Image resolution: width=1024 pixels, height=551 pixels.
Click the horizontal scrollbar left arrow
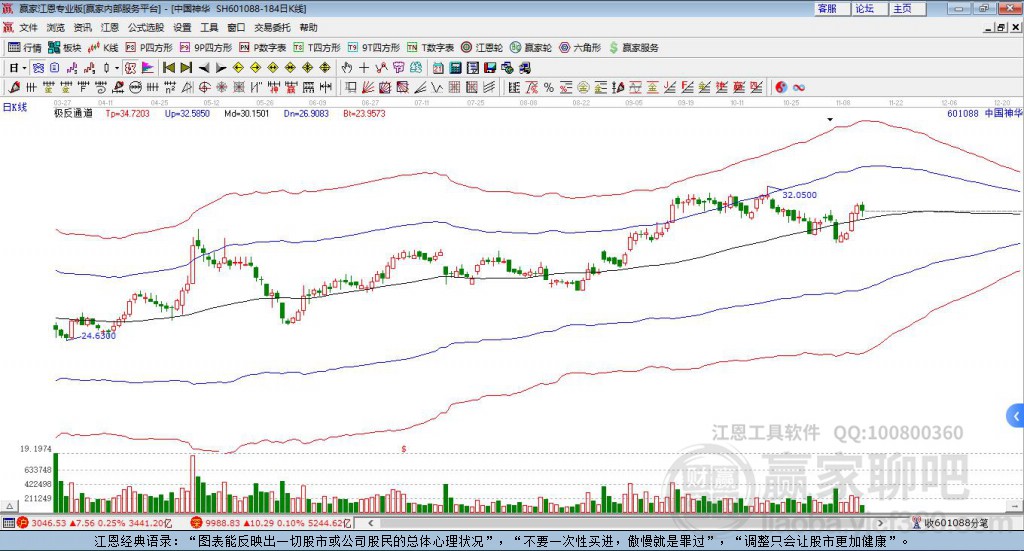point(370,523)
